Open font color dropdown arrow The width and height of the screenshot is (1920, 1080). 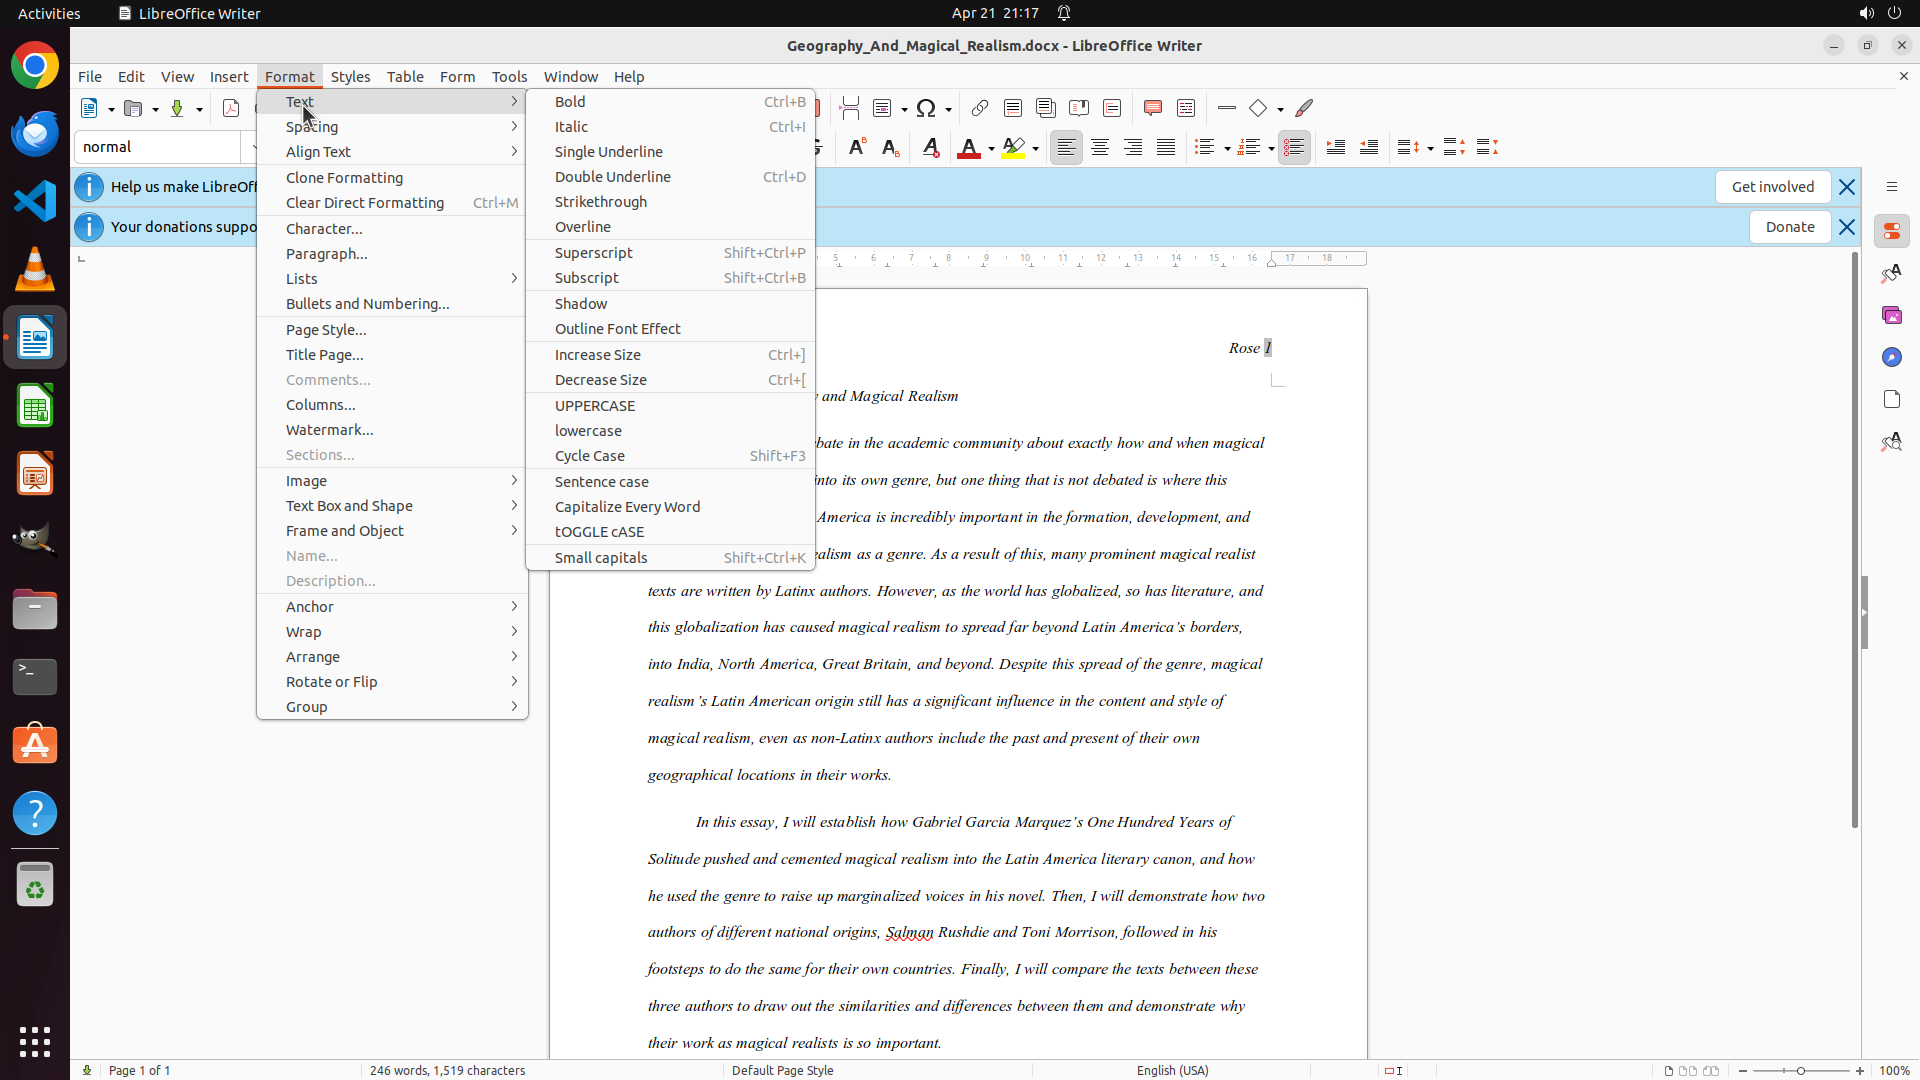[991, 149]
